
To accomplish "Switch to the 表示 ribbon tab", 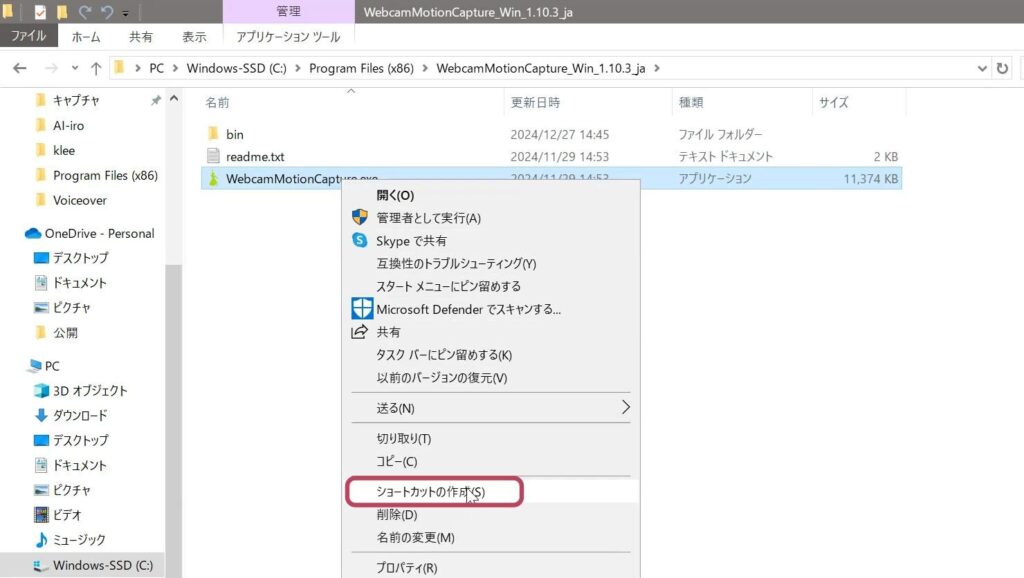I will tap(194, 37).
